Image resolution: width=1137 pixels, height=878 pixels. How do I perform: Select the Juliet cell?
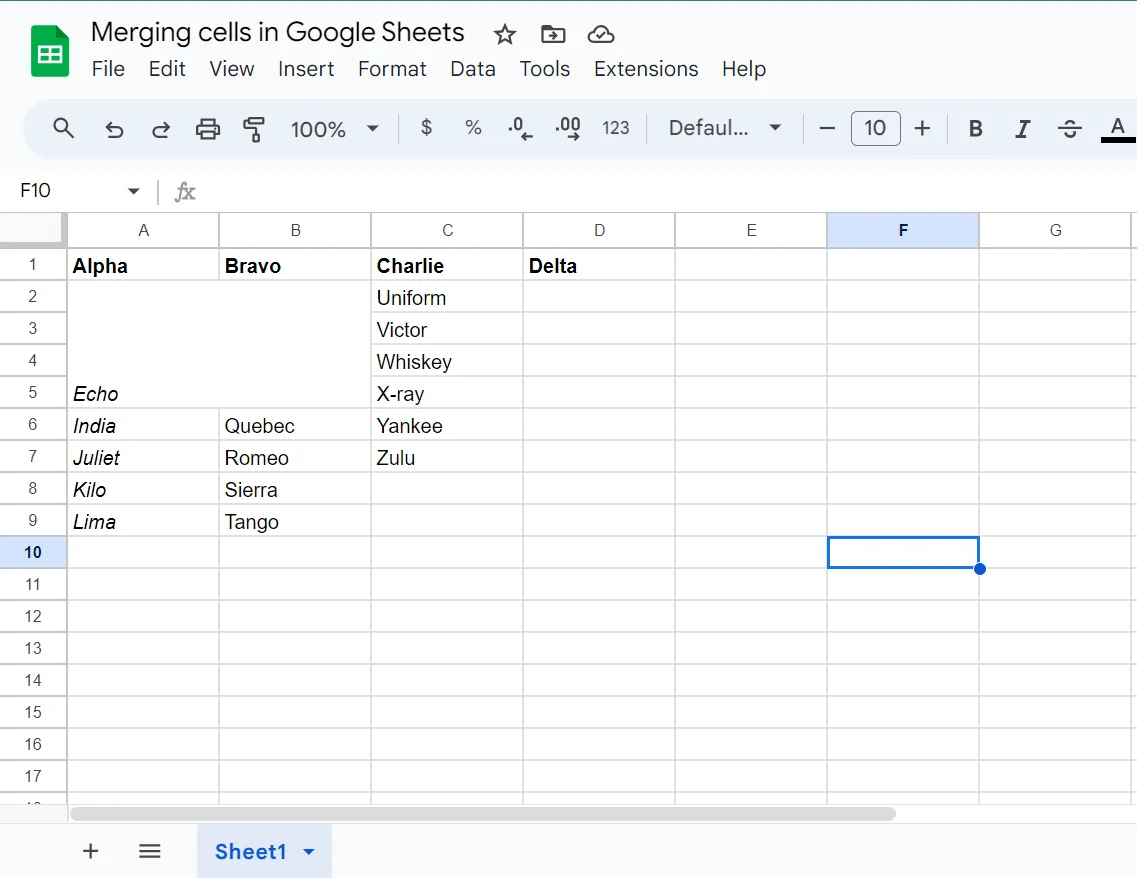pyautogui.click(x=143, y=457)
